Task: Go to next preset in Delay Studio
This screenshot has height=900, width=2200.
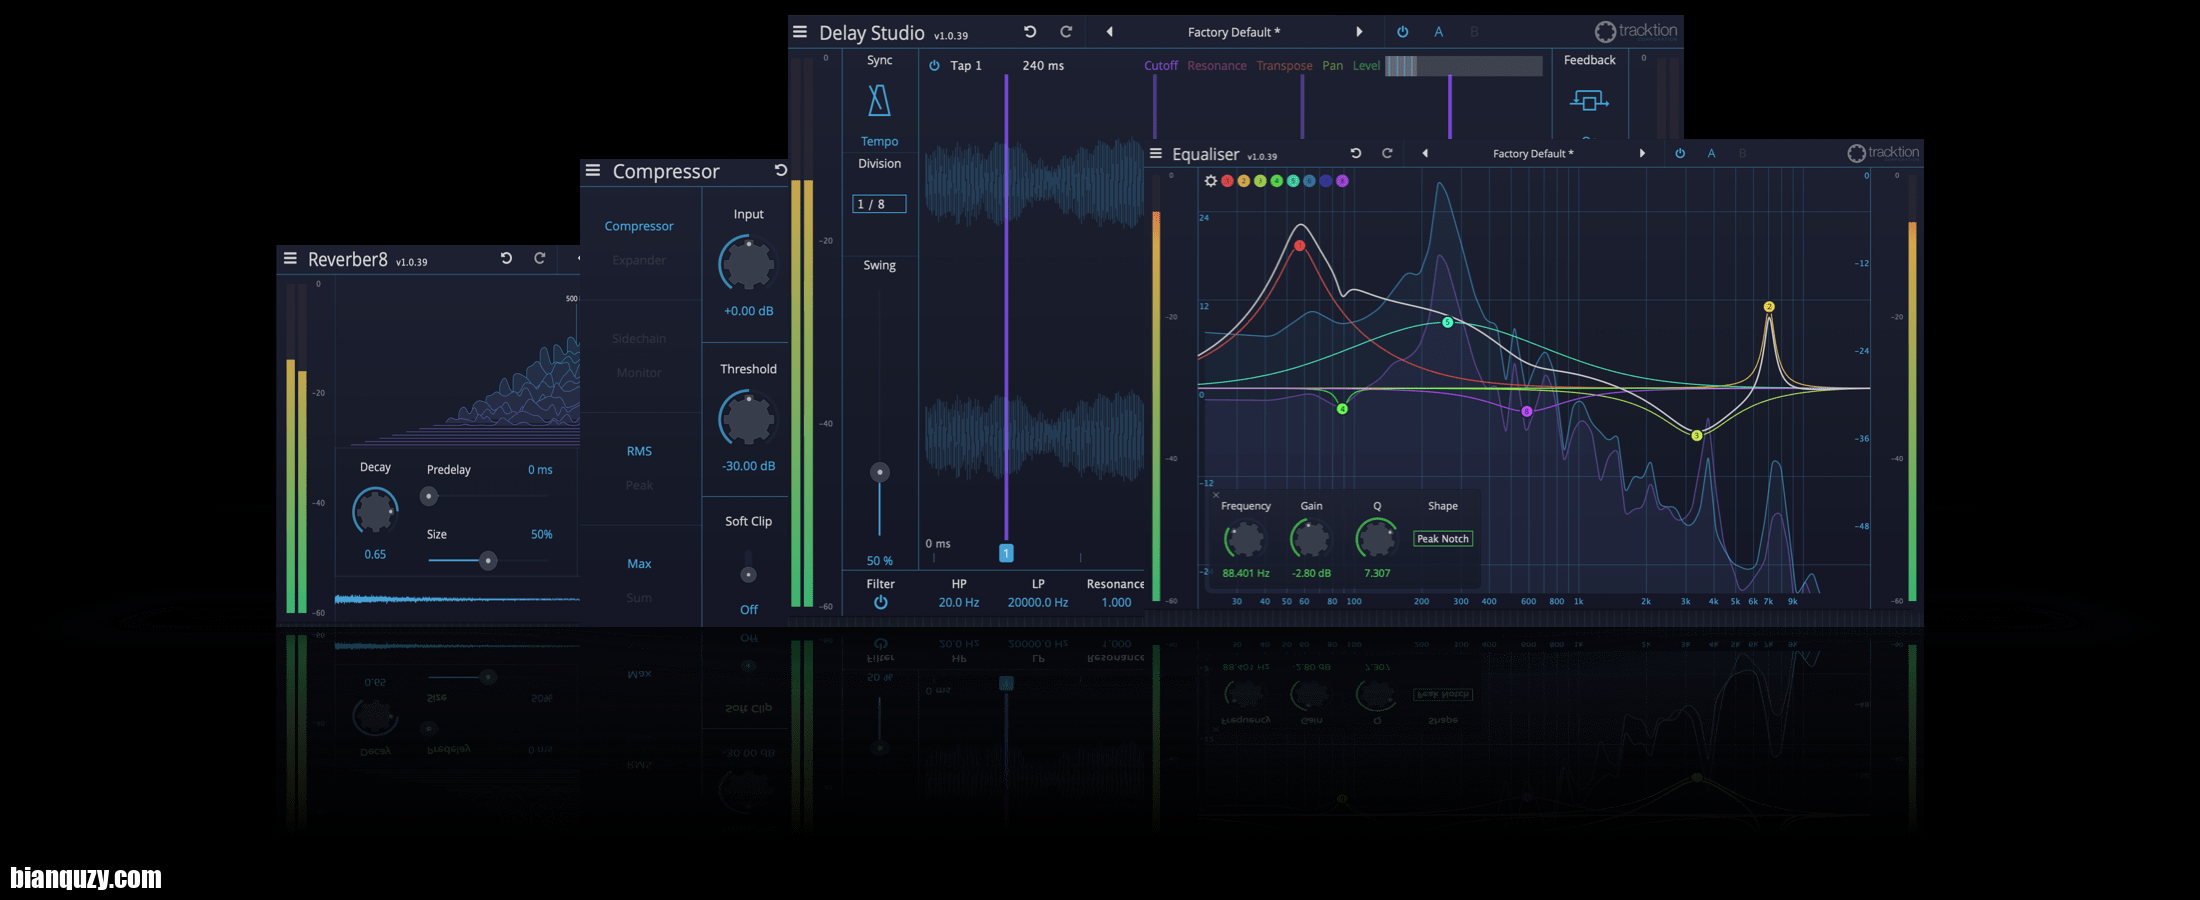Action: click(x=1359, y=32)
